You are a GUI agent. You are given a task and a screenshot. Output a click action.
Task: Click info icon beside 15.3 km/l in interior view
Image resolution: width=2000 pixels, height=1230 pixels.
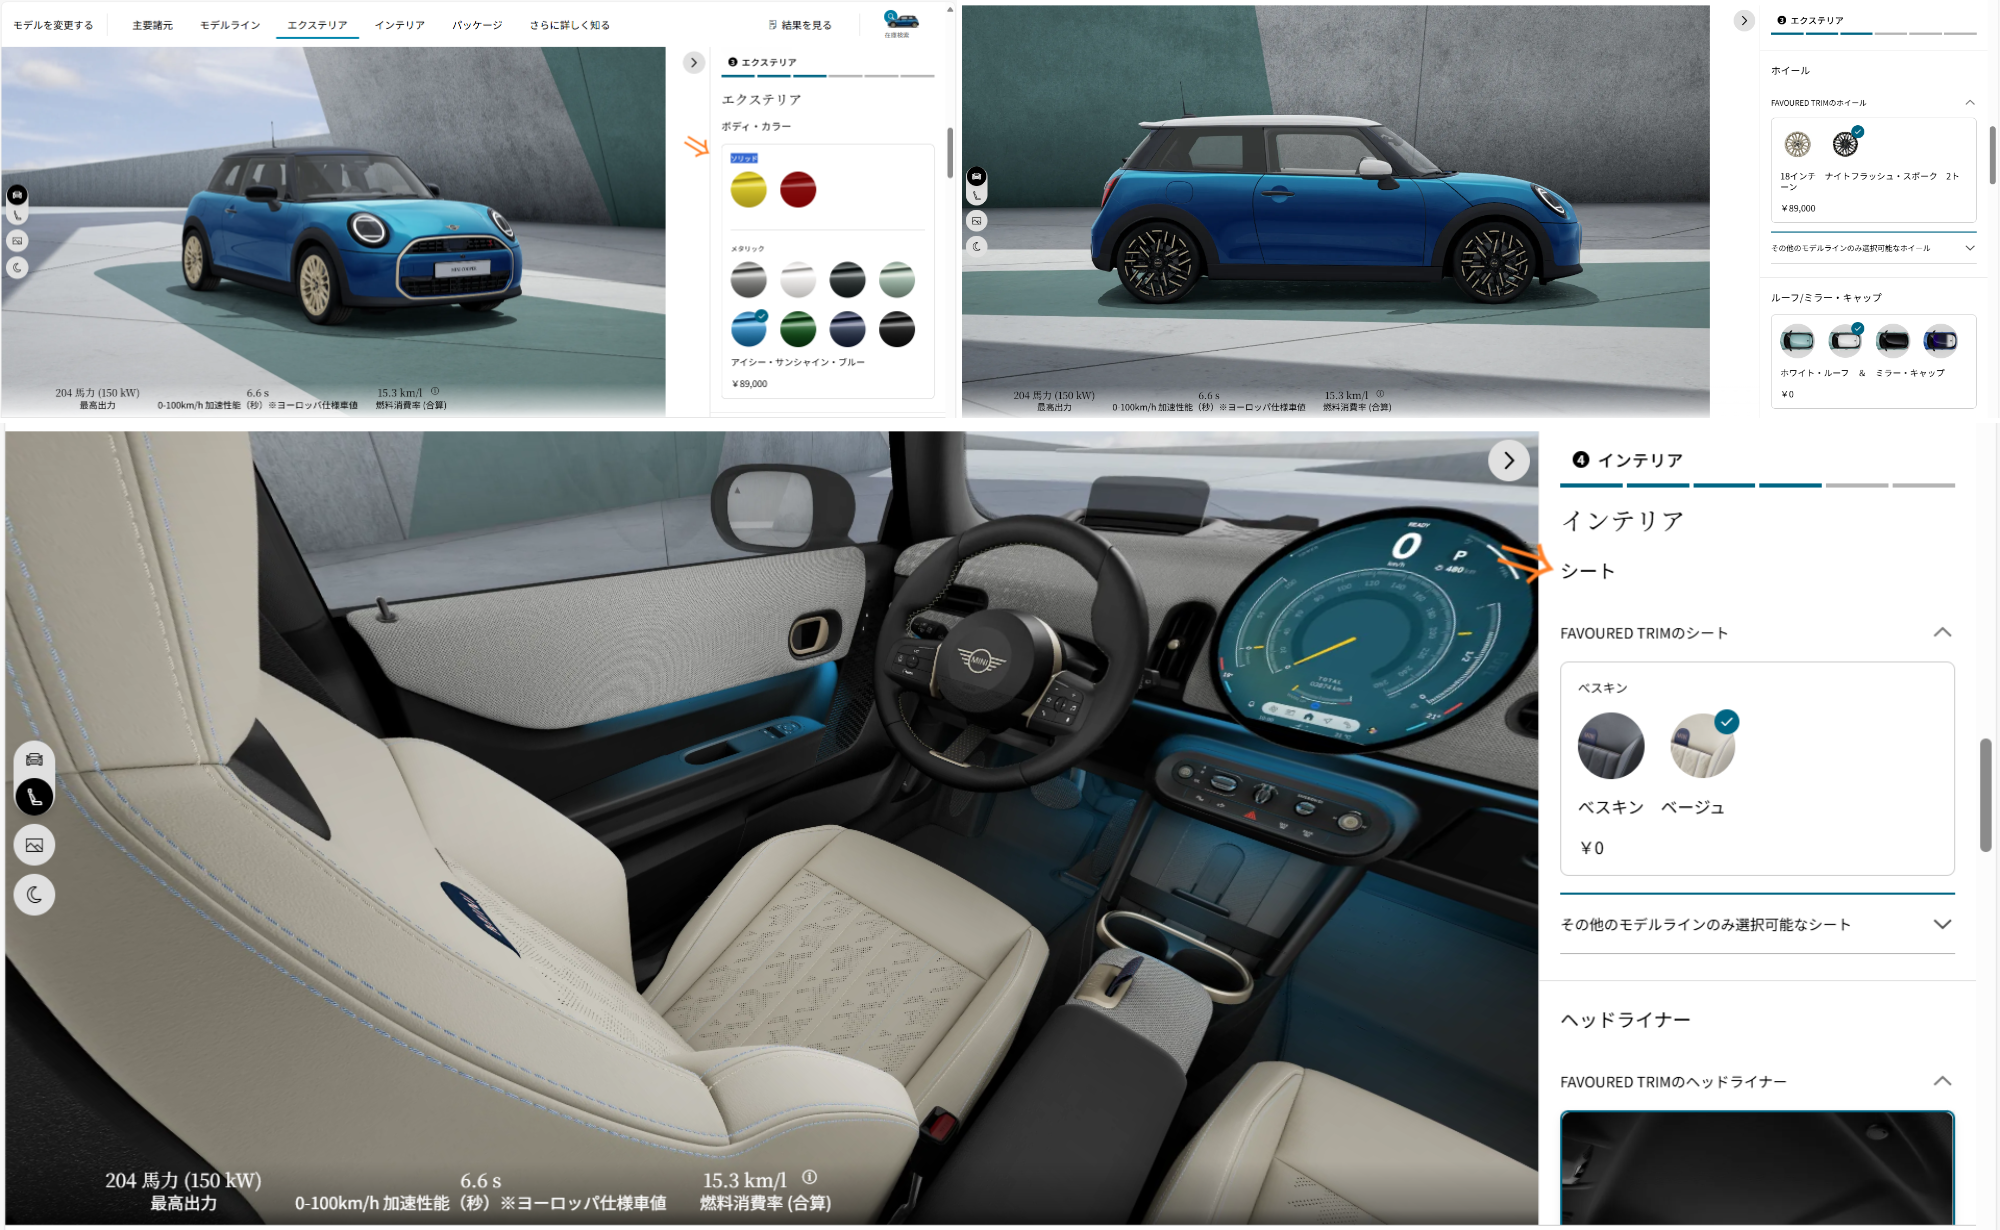point(809,1177)
